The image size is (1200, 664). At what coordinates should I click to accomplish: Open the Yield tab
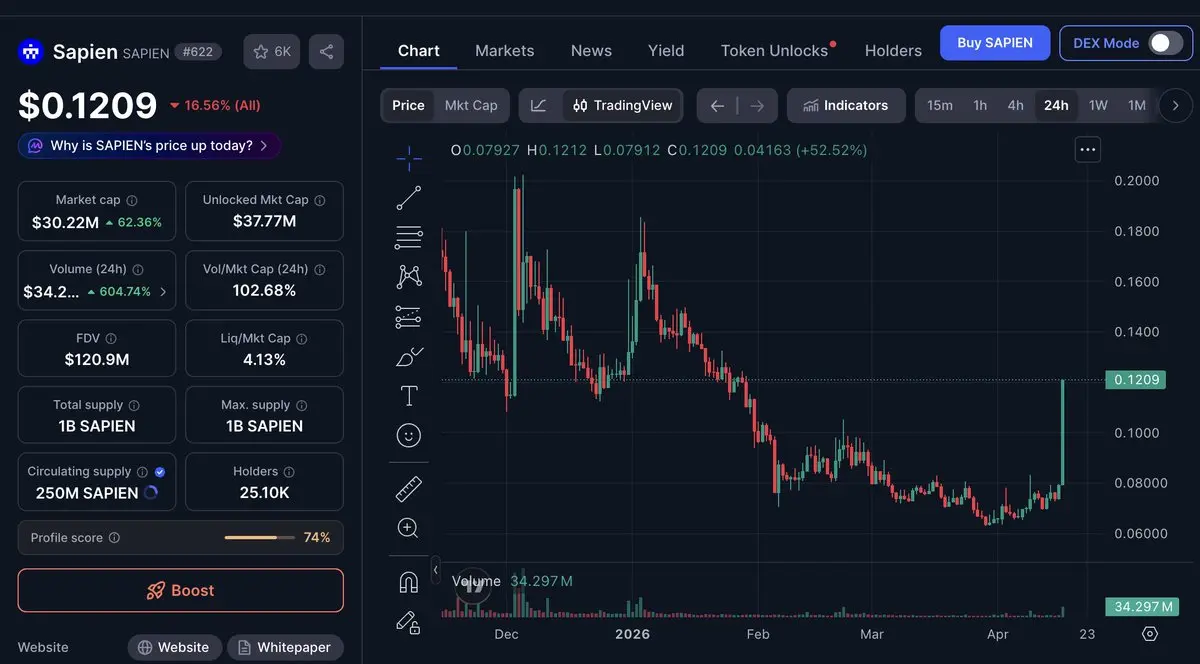666,50
